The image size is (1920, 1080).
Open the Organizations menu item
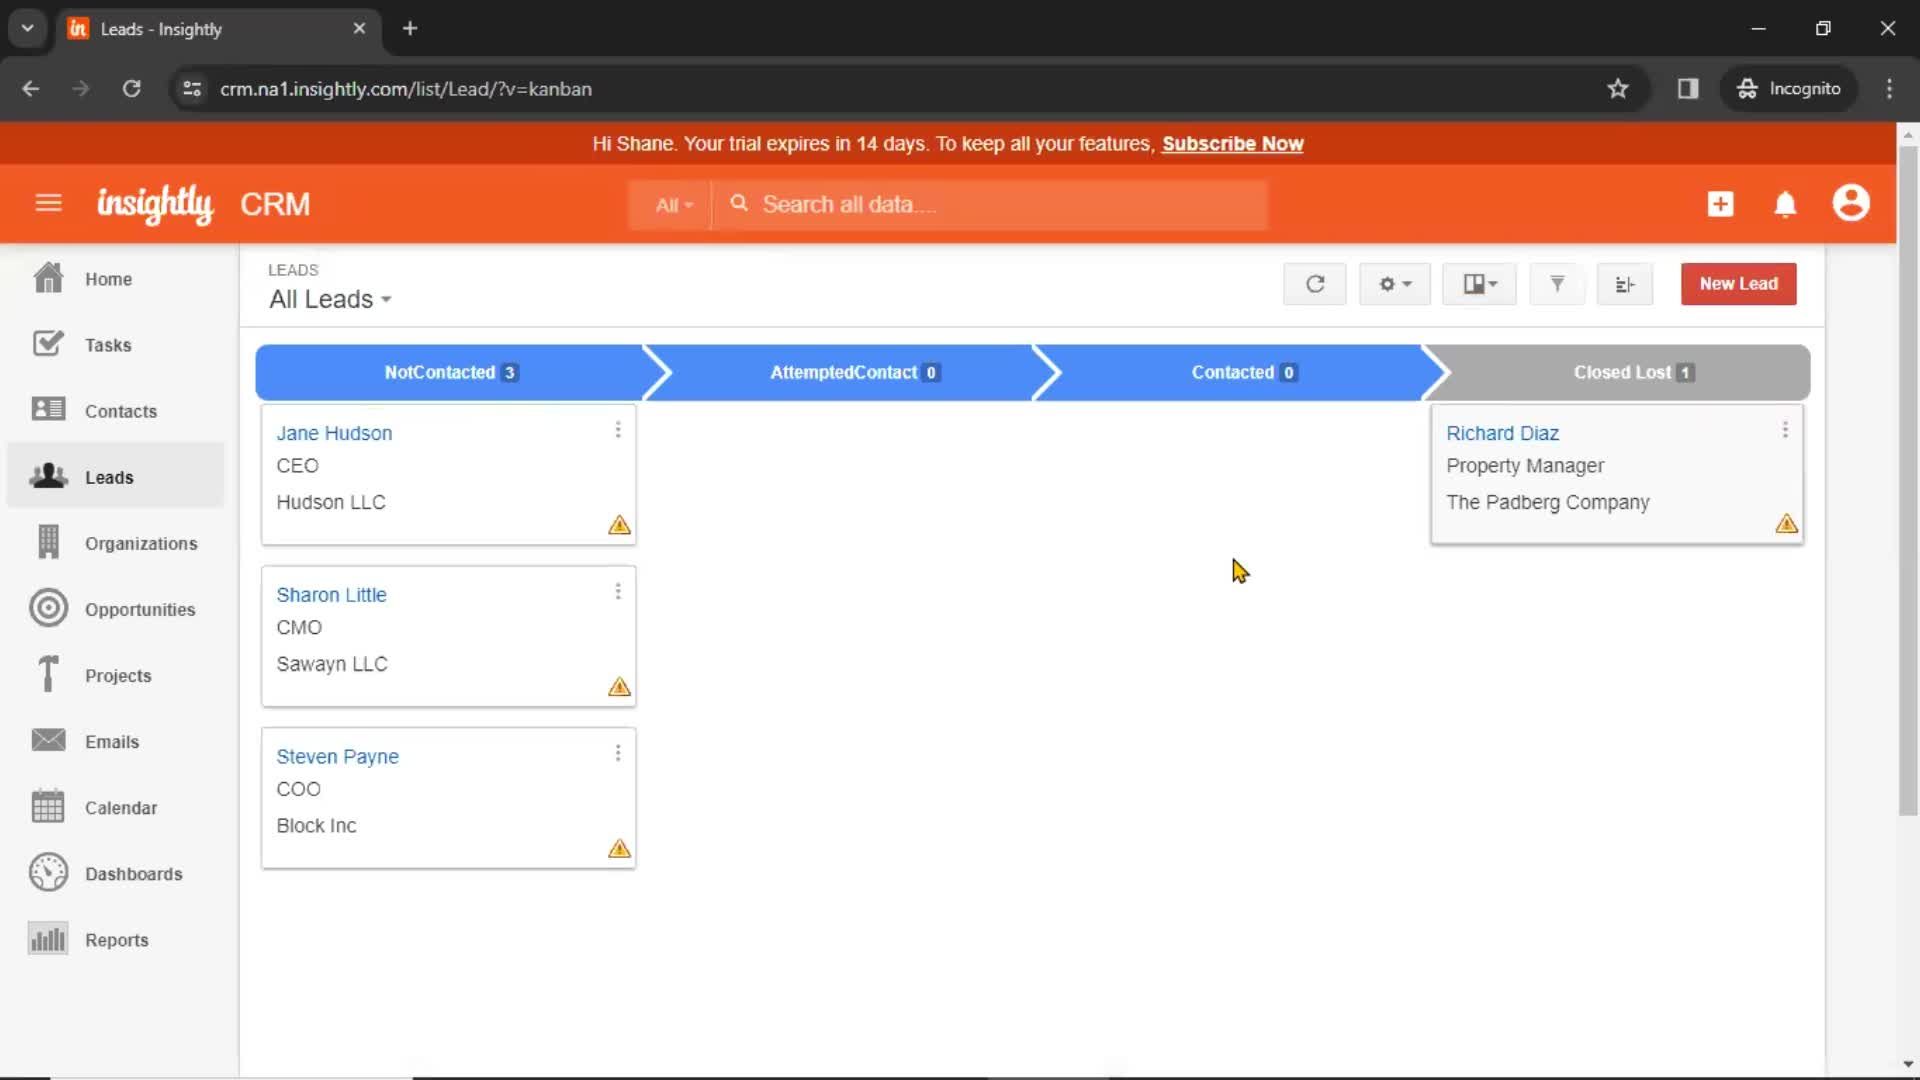[x=141, y=542]
